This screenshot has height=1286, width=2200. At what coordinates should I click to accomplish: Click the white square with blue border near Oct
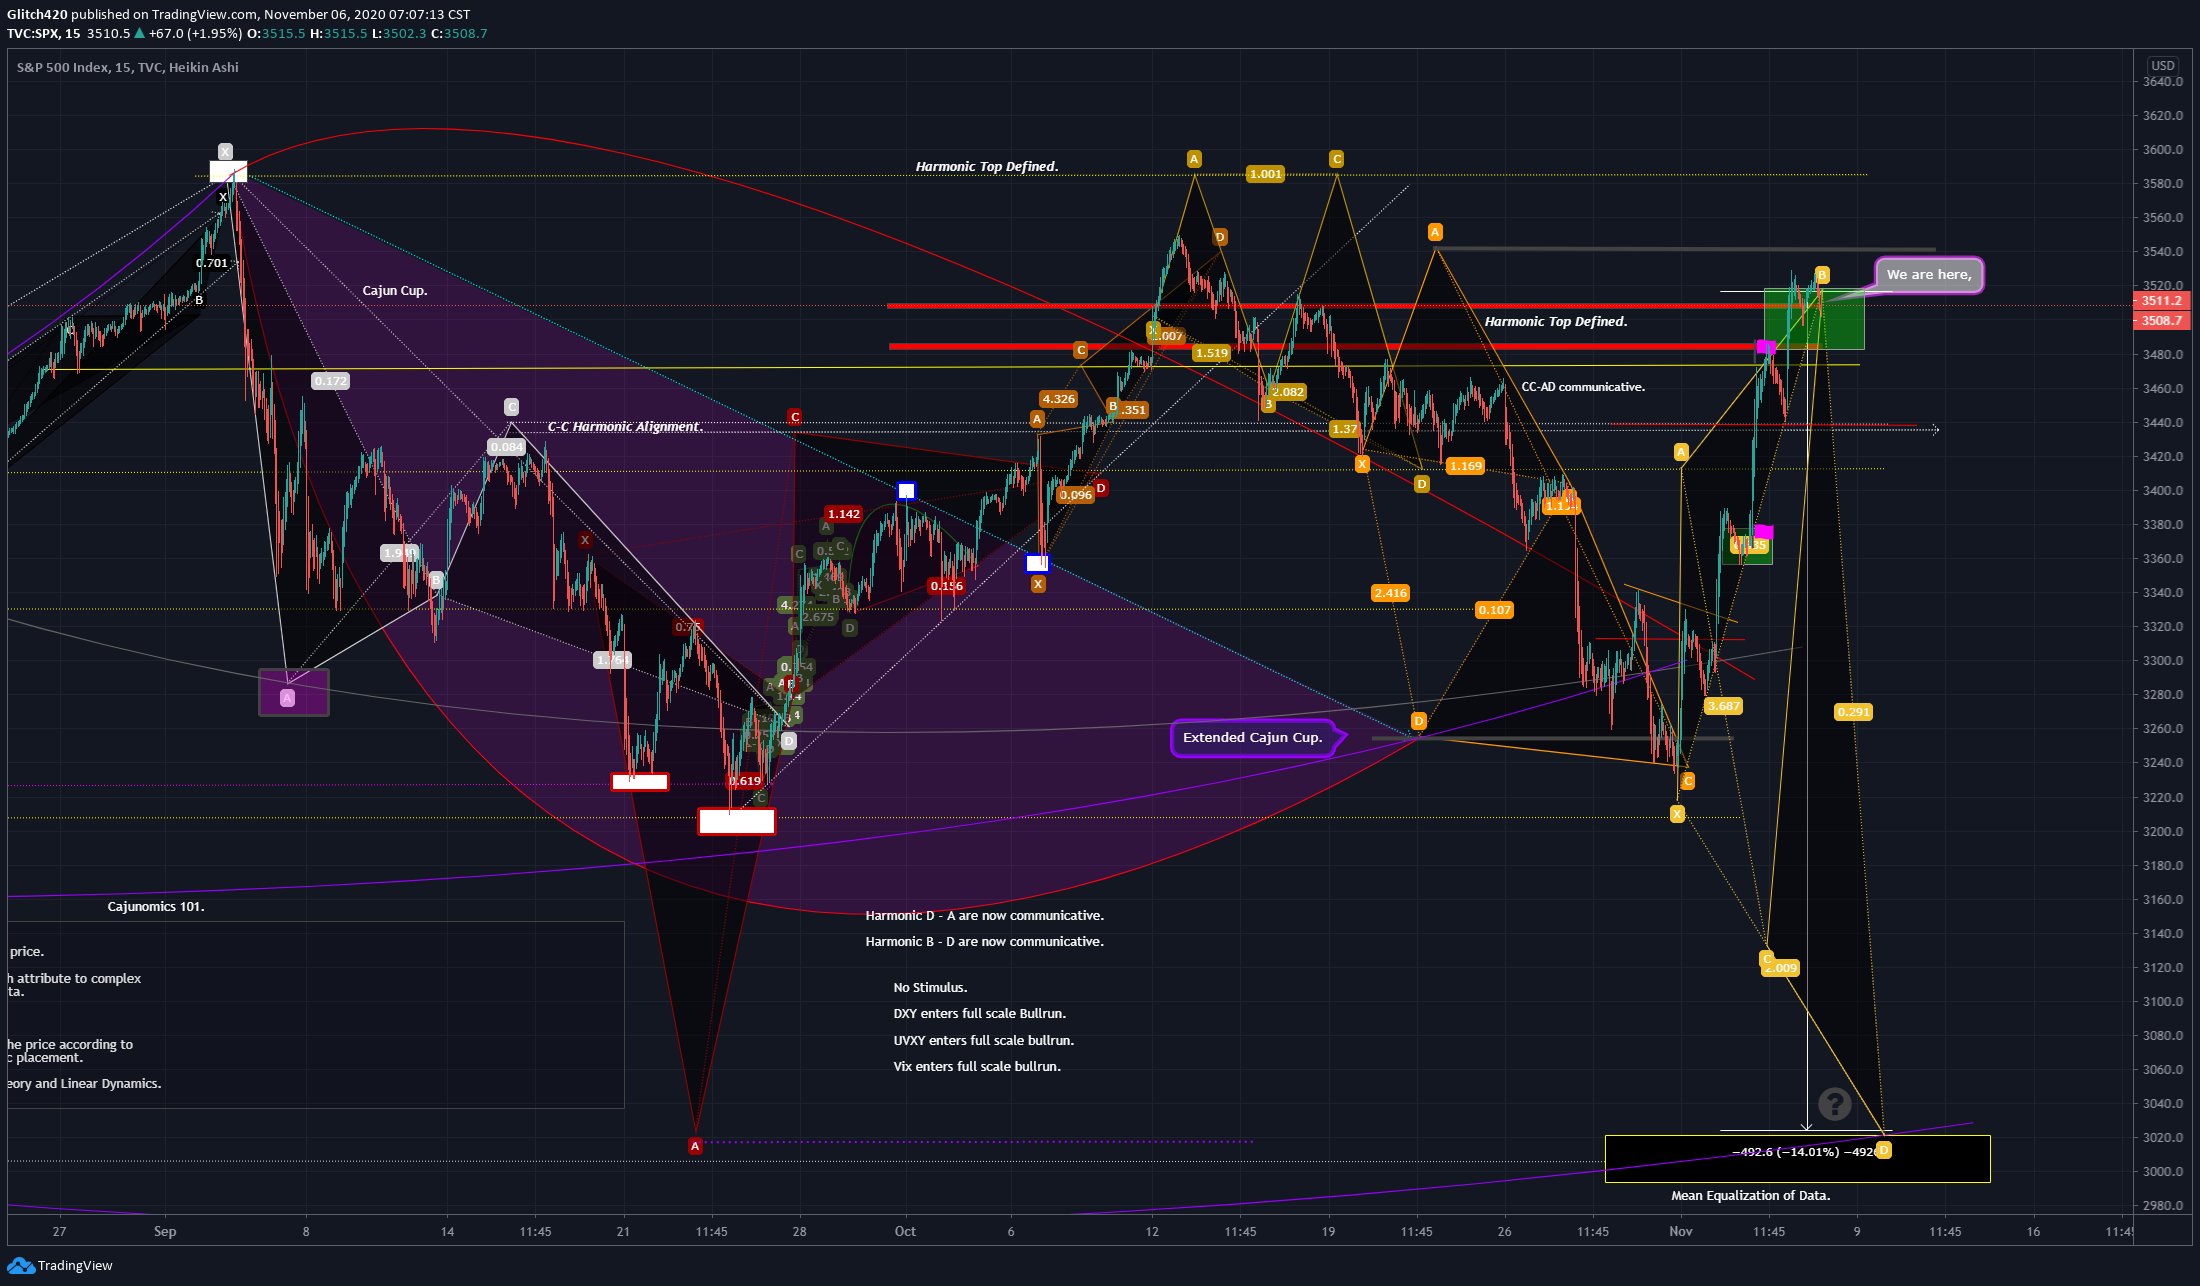906,490
